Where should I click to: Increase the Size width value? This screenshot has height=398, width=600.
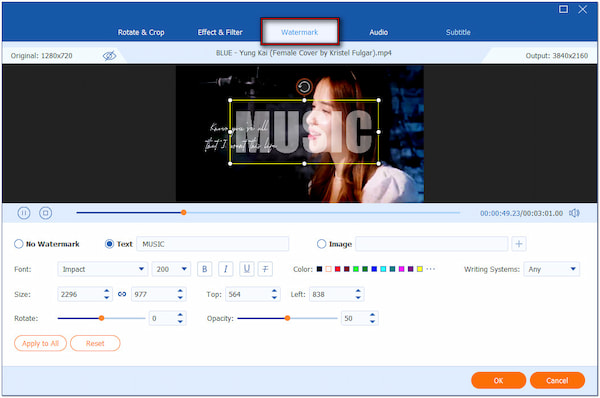click(x=106, y=291)
